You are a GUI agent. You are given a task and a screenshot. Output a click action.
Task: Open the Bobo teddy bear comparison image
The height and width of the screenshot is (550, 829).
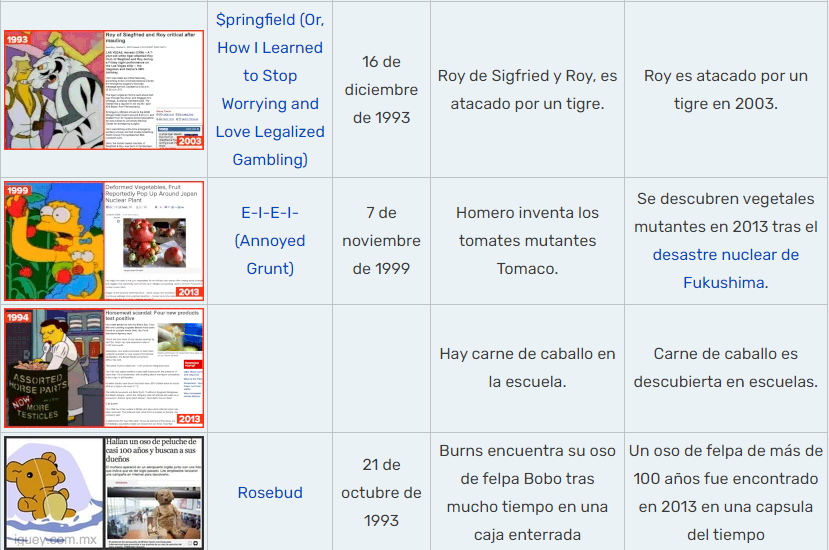pyautogui.click(x=104, y=492)
